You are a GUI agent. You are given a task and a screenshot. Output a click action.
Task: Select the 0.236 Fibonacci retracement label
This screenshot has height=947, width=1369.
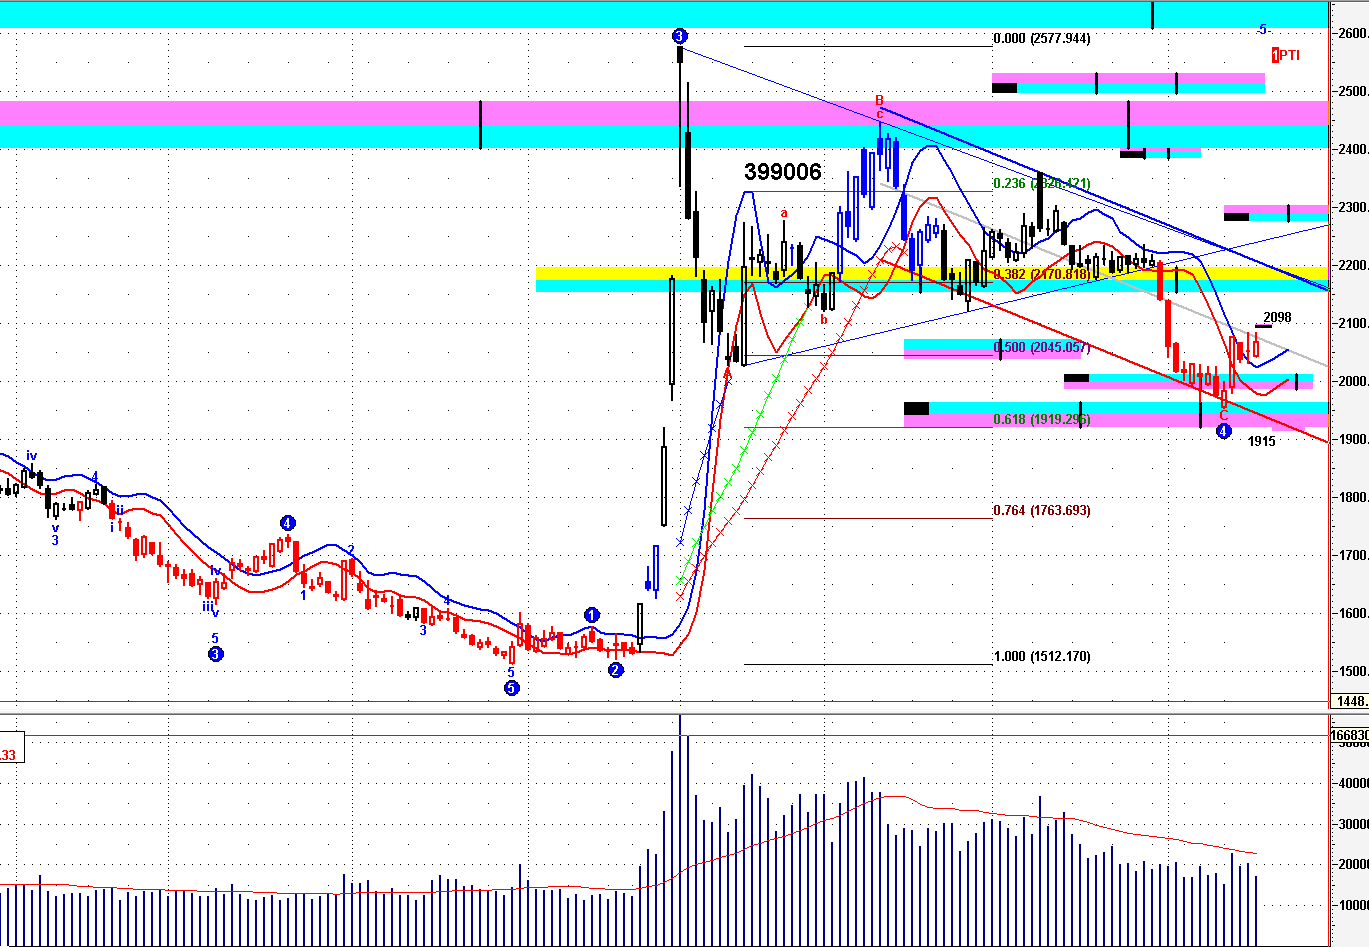coord(1041,184)
